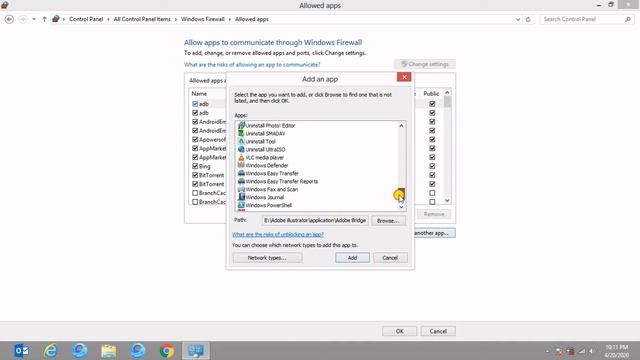Toggle the Public checkbox in Bing row
Image resolution: width=640 pixels, height=360 pixels.
click(x=432, y=166)
